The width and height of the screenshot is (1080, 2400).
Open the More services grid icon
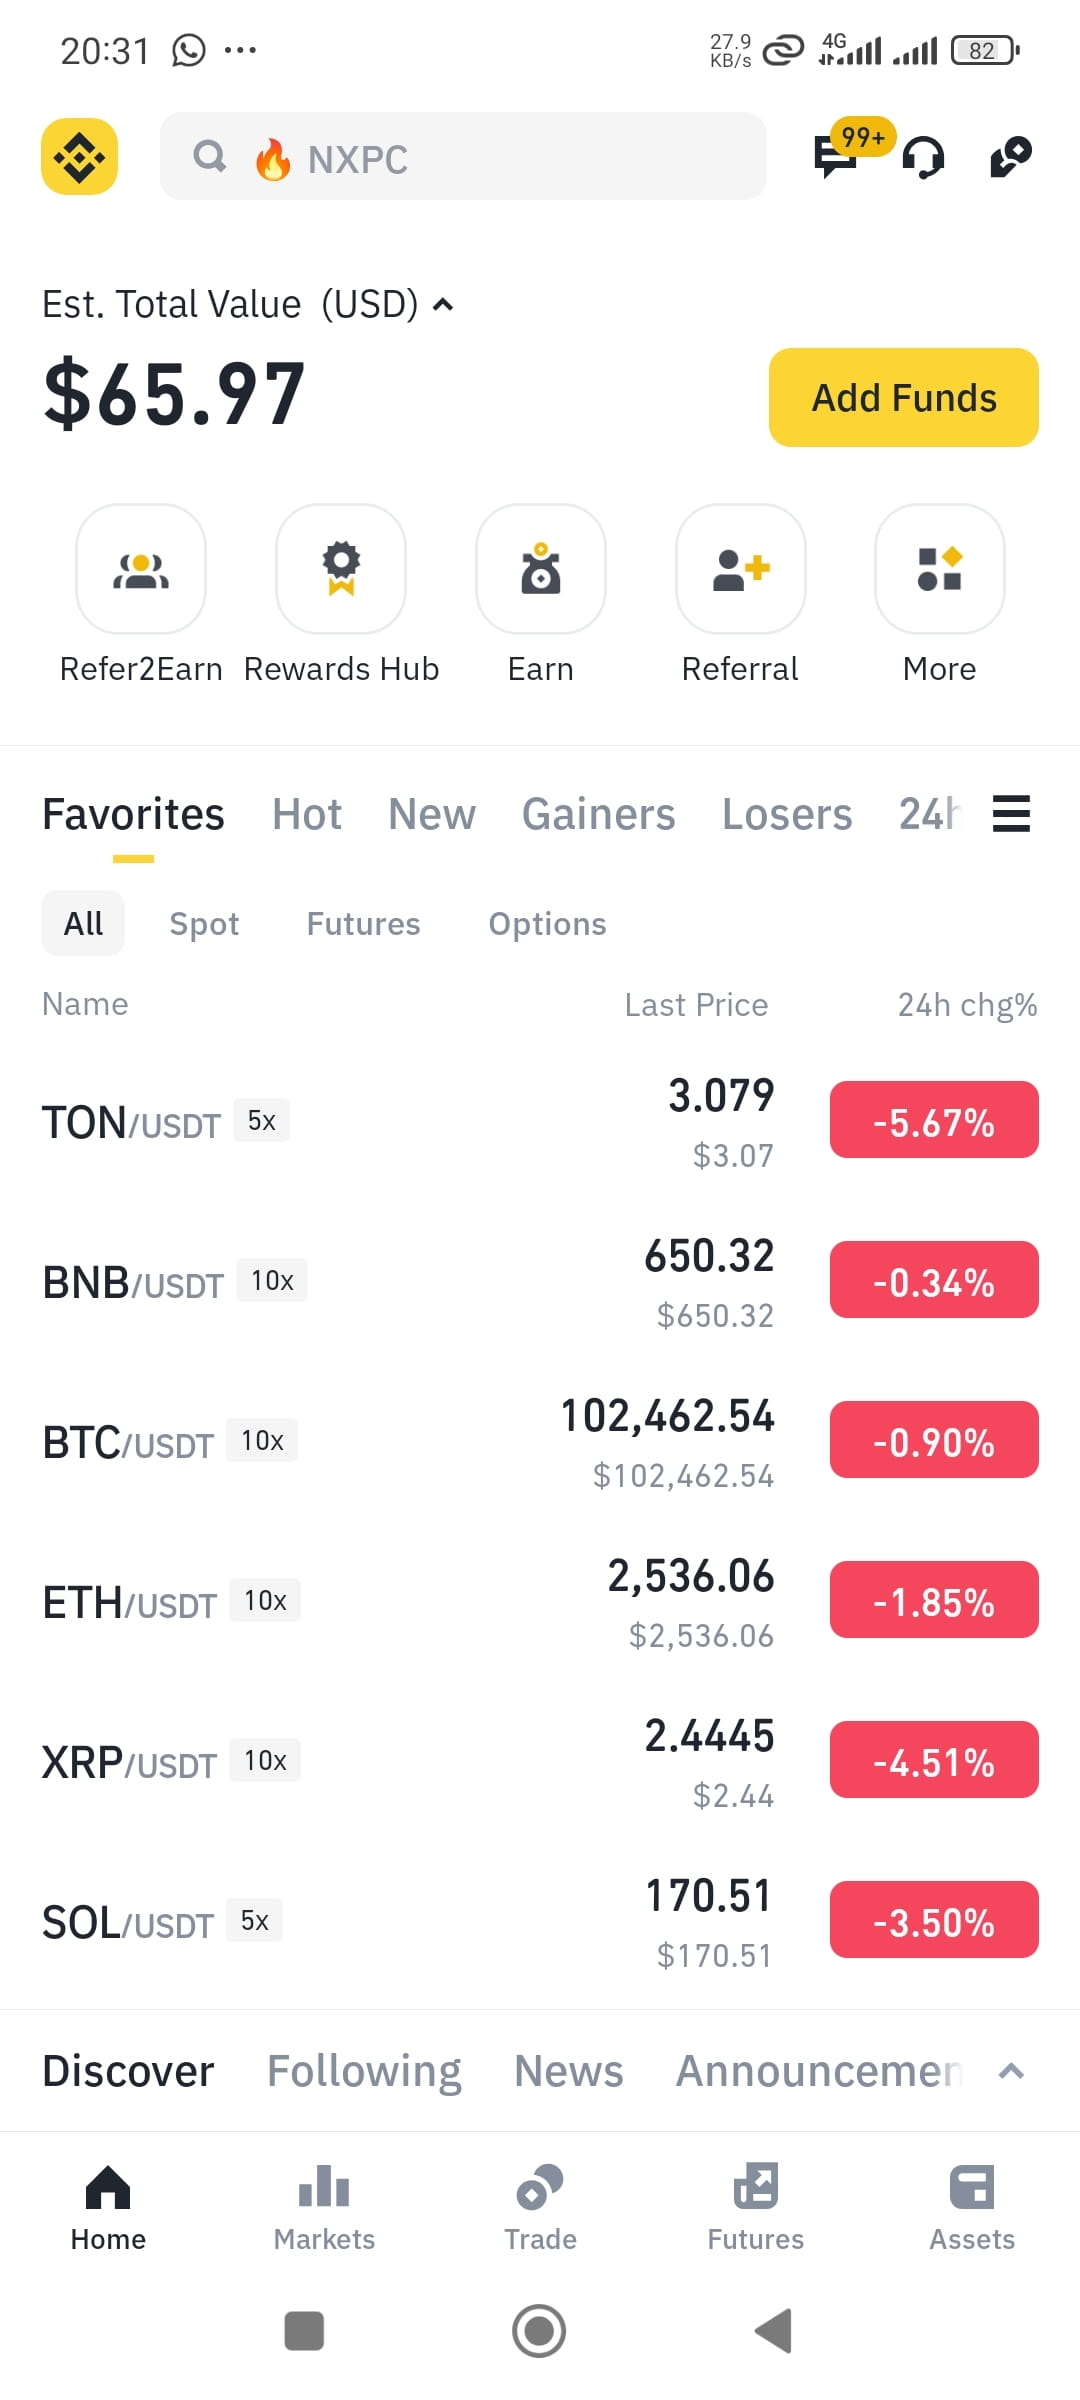(940, 569)
